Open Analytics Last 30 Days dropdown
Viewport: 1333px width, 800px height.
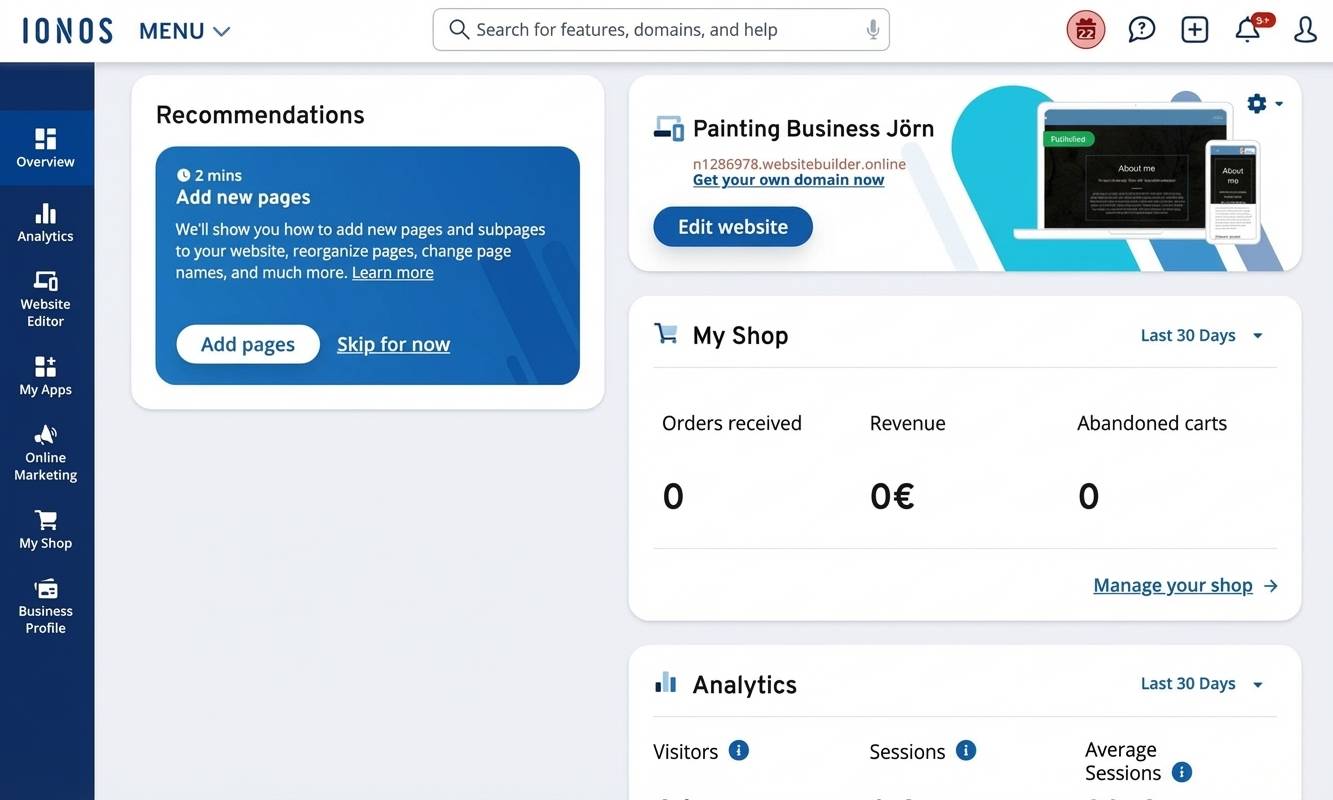[1201, 684]
